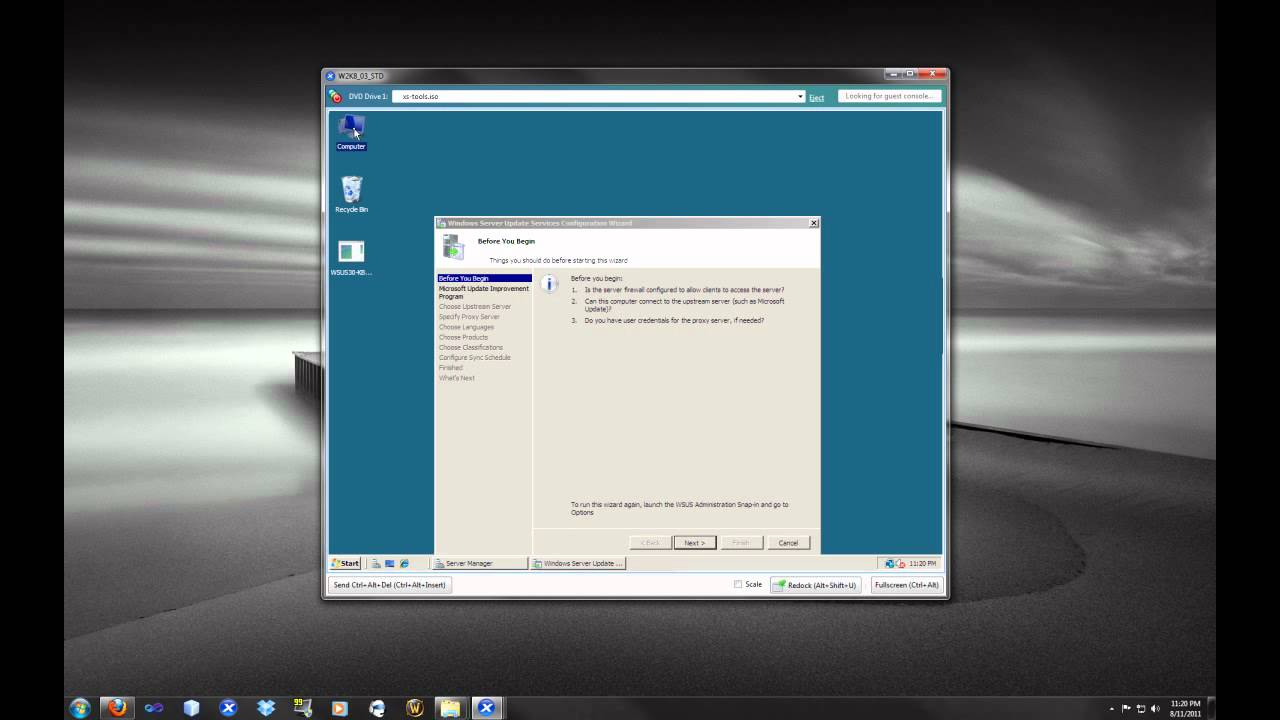
Task: Click the network tray icon in the guest taskbar
Action: pos(889,563)
